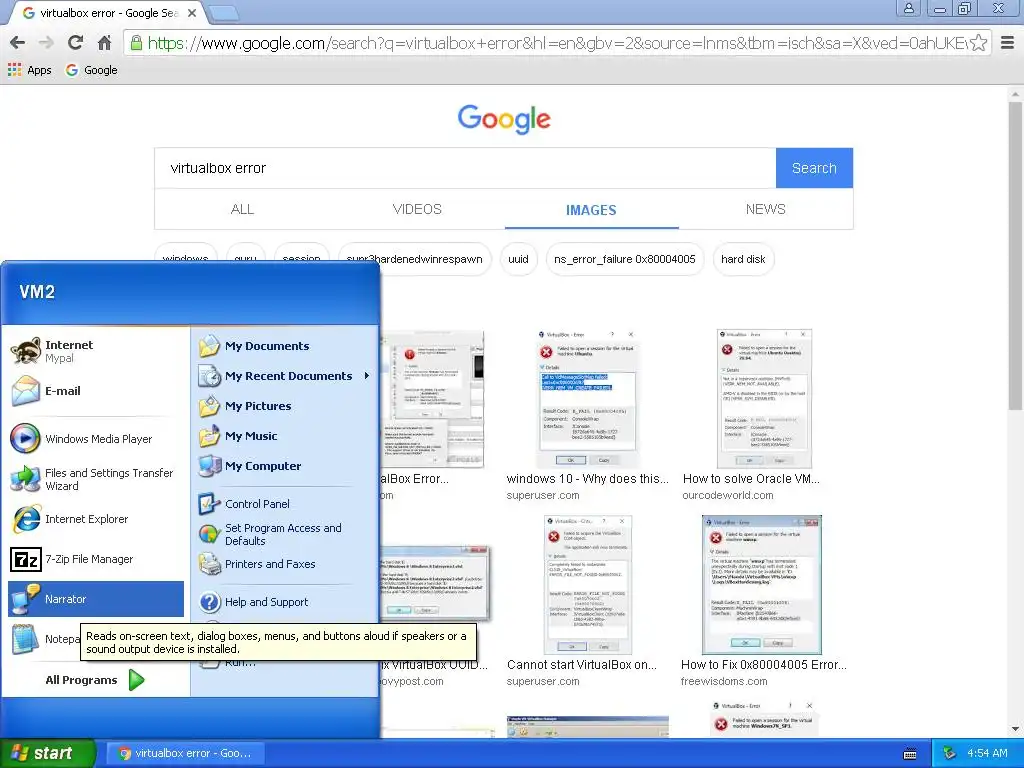Switch to the VIDEOS tab
This screenshot has height=768, width=1024.
click(x=417, y=210)
